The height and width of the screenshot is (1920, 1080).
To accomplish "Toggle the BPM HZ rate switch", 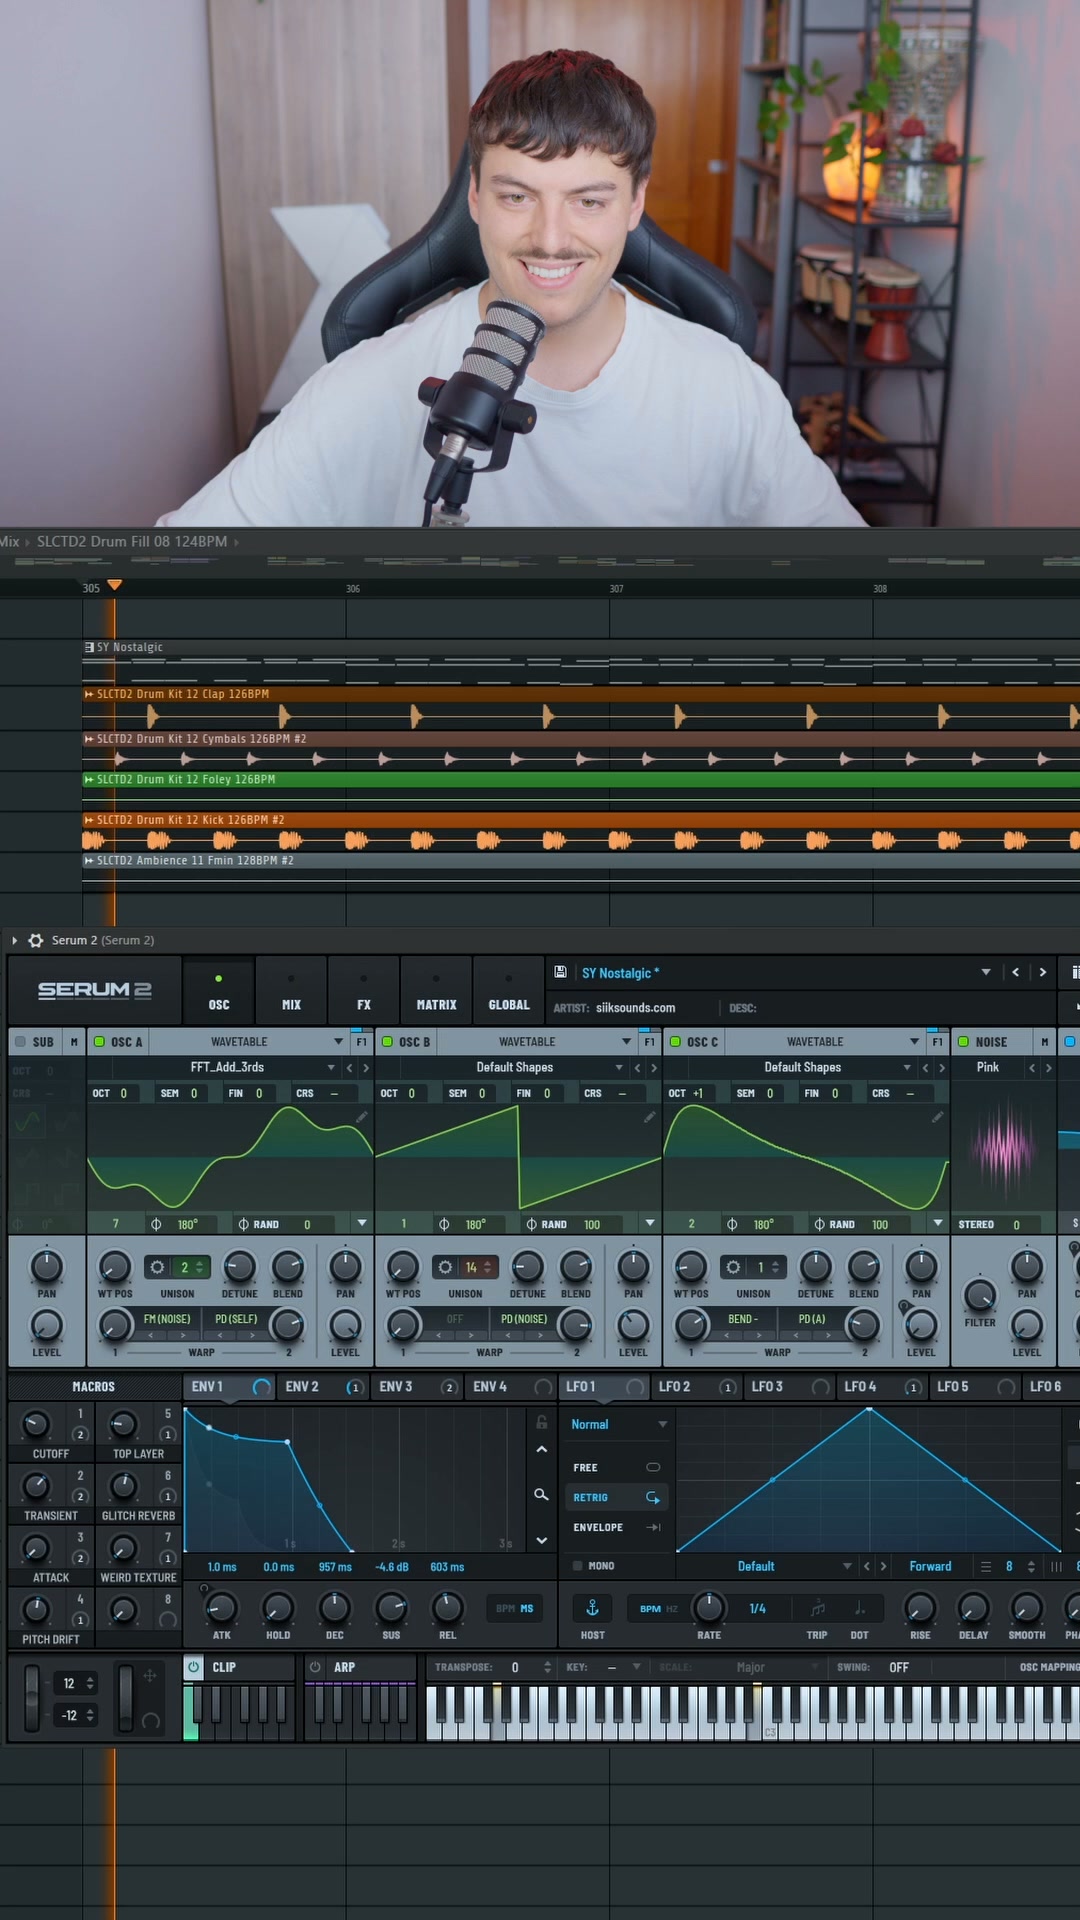I will (659, 1608).
